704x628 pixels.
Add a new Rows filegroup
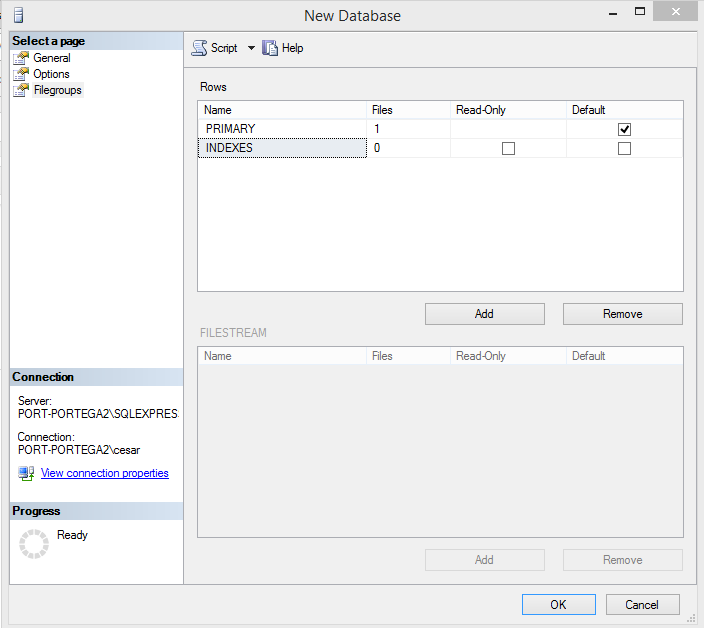(x=484, y=314)
